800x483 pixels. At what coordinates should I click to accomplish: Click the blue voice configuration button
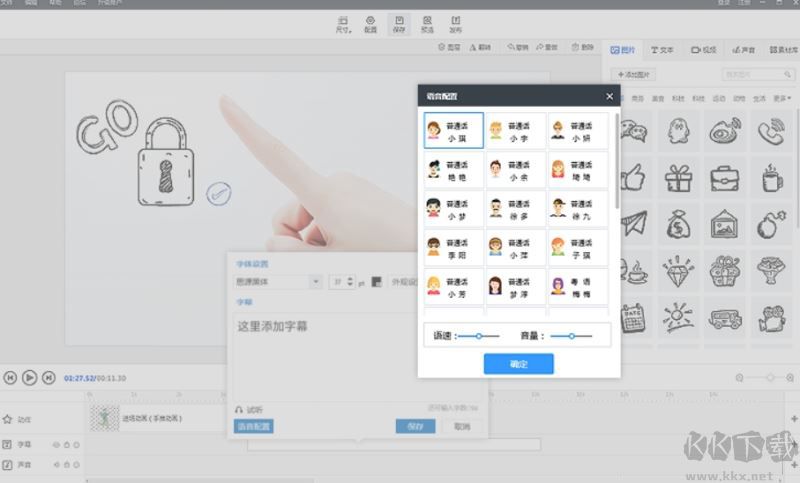click(x=254, y=426)
